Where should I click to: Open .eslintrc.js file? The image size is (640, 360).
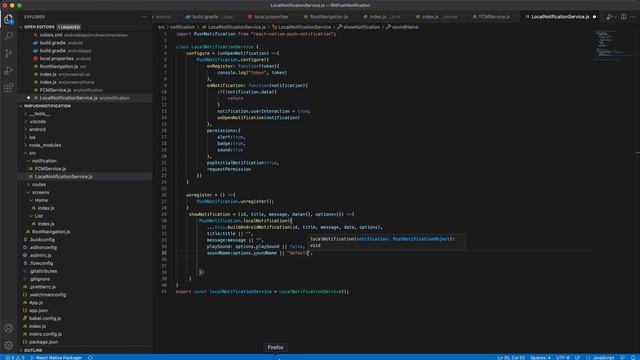coord(40,256)
